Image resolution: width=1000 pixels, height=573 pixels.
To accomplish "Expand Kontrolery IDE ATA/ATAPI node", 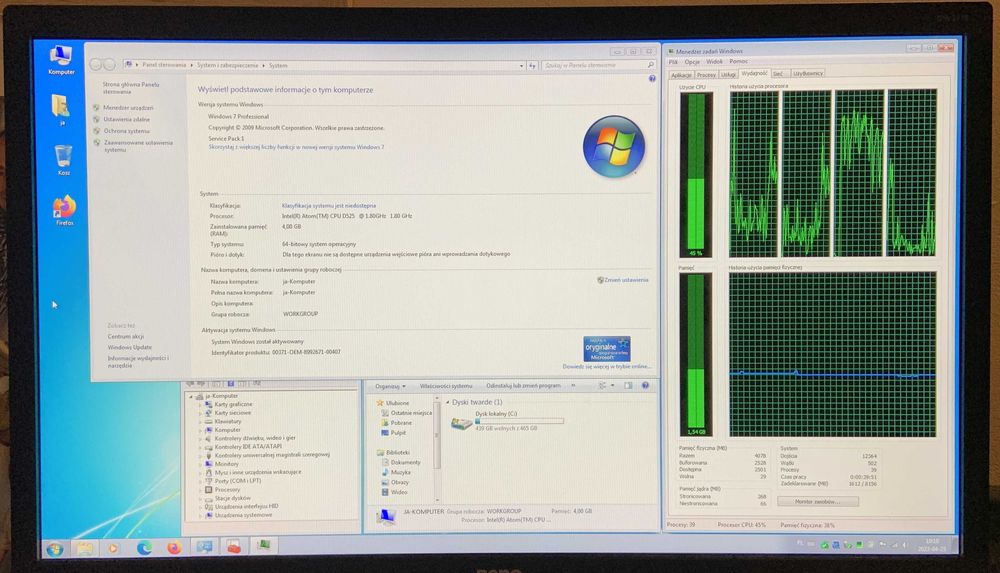I will [x=200, y=447].
